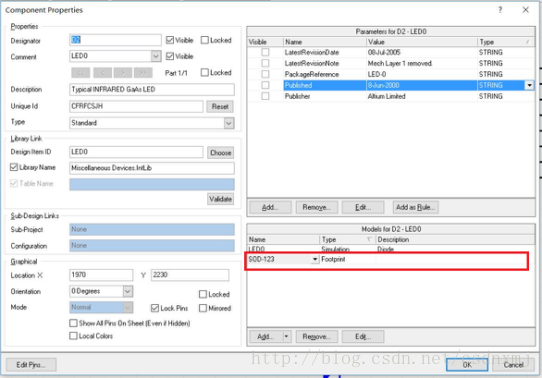Screen dimensions: 542x378
Task: Enable Show All Pins On Sheet
Action: coord(73,323)
